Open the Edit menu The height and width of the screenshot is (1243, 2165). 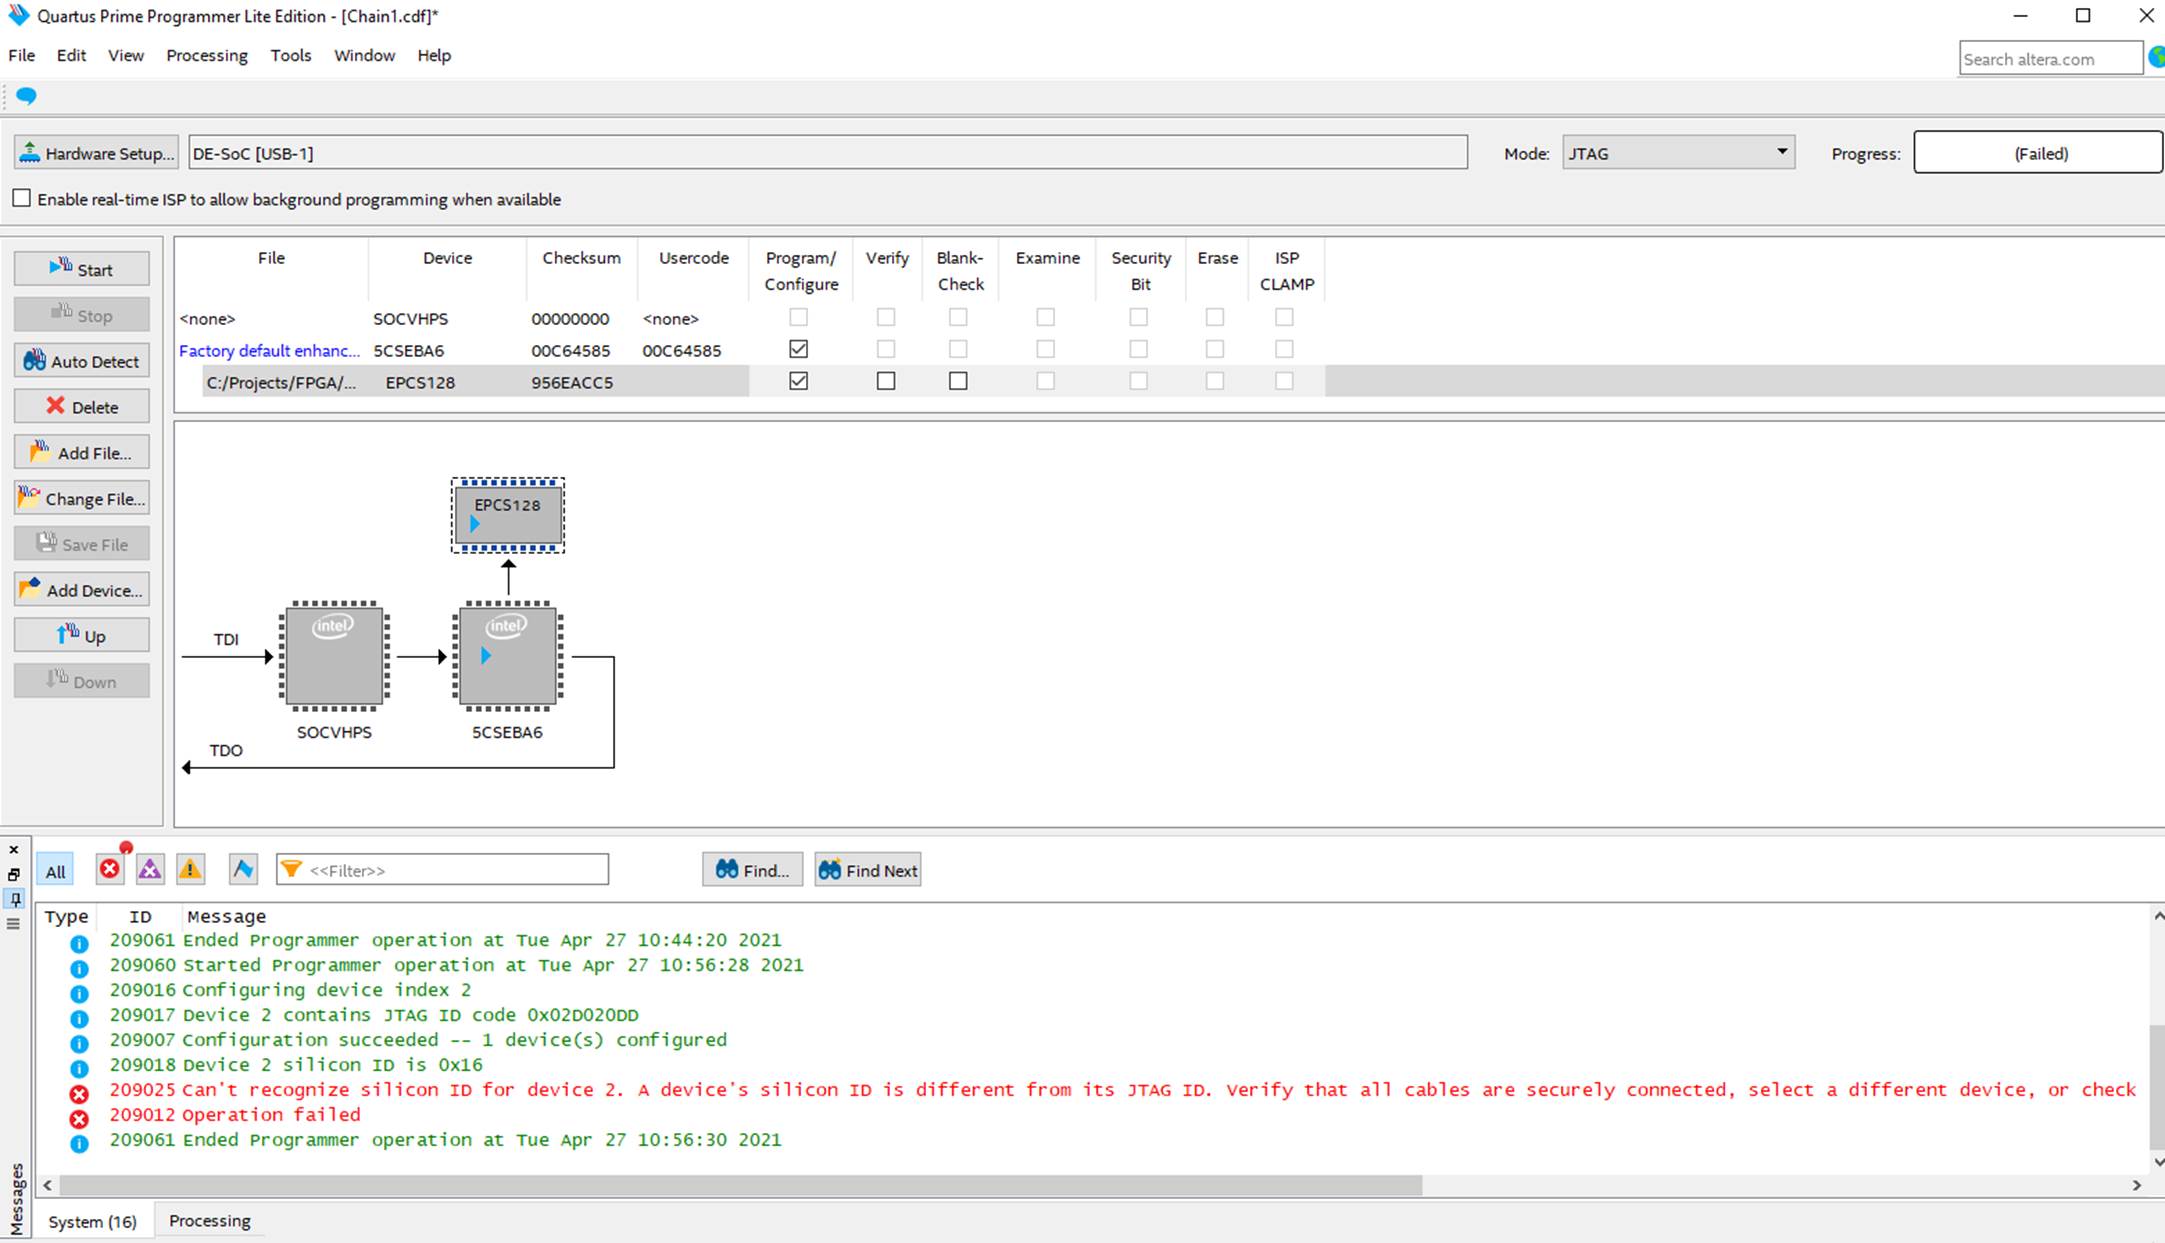coord(71,55)
